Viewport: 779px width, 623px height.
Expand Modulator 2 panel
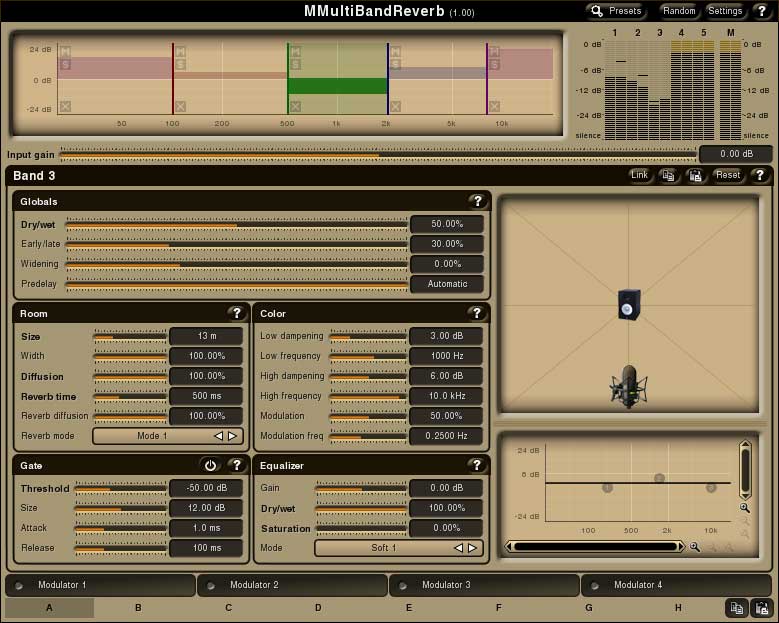point(292,585)
